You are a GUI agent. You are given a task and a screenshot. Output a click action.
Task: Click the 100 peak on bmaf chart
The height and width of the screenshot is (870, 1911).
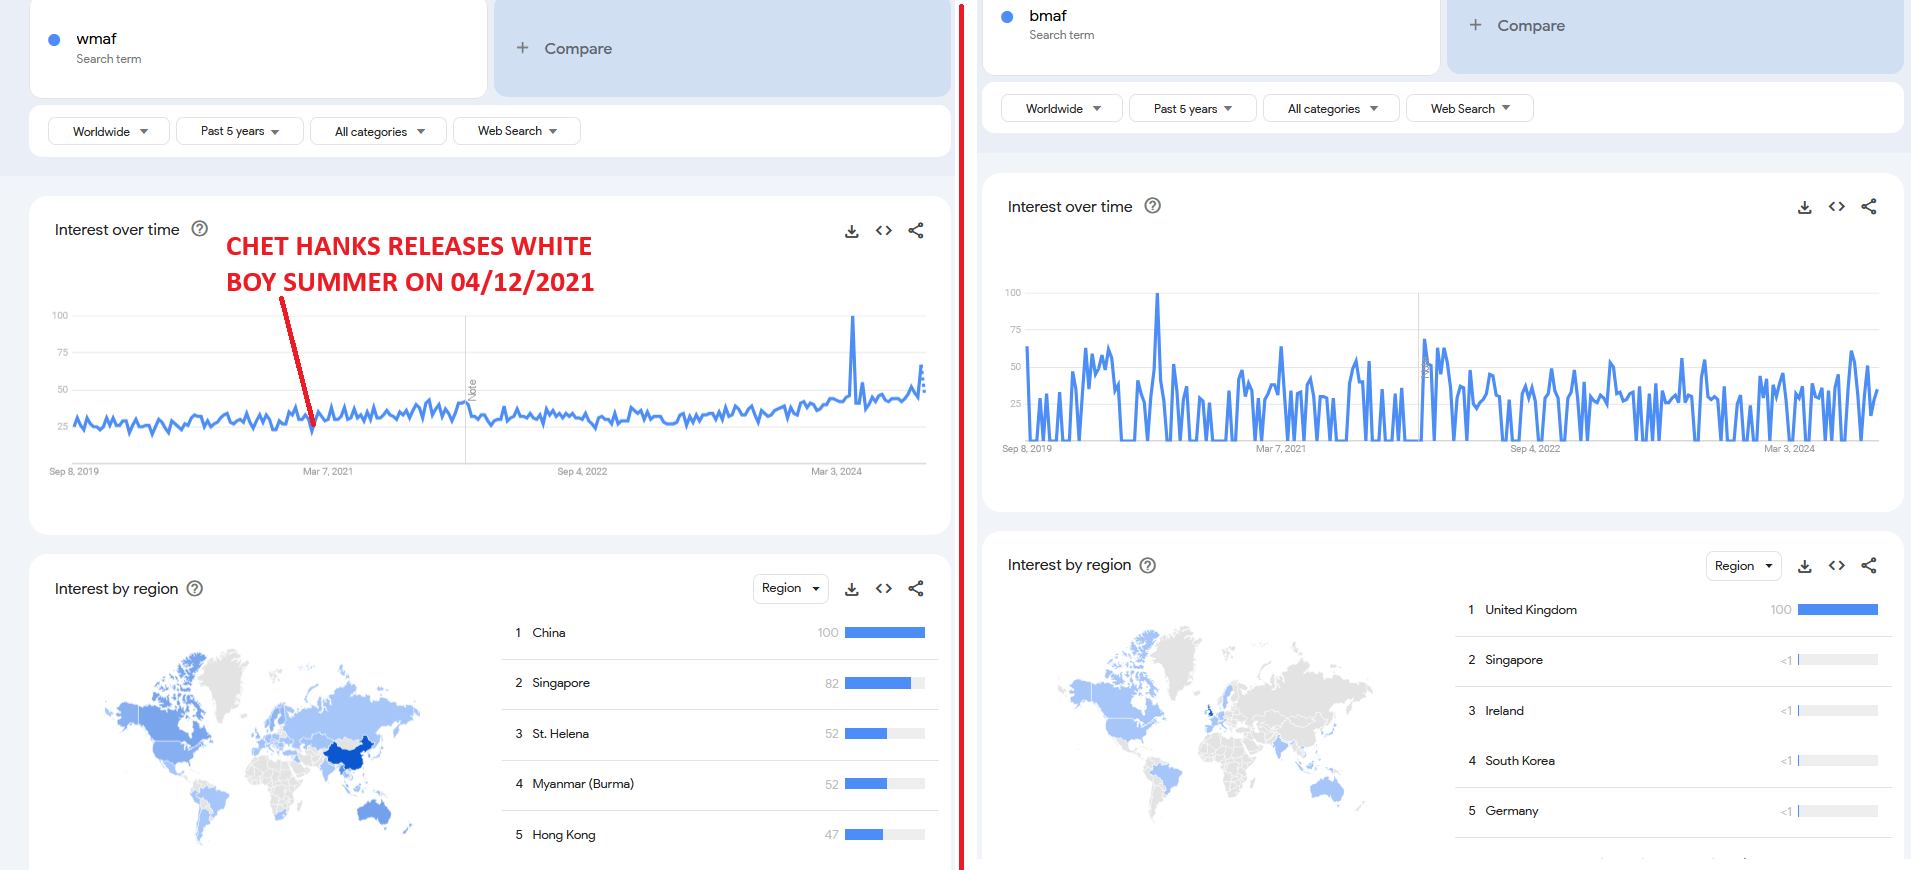(x=1157, y=295)
